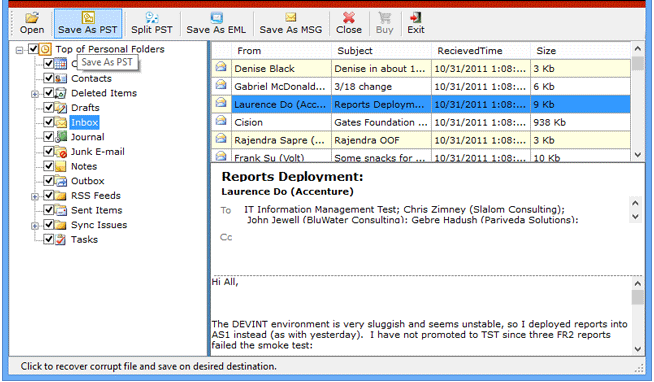Sort messages by Subject column header

coord(382,50)
